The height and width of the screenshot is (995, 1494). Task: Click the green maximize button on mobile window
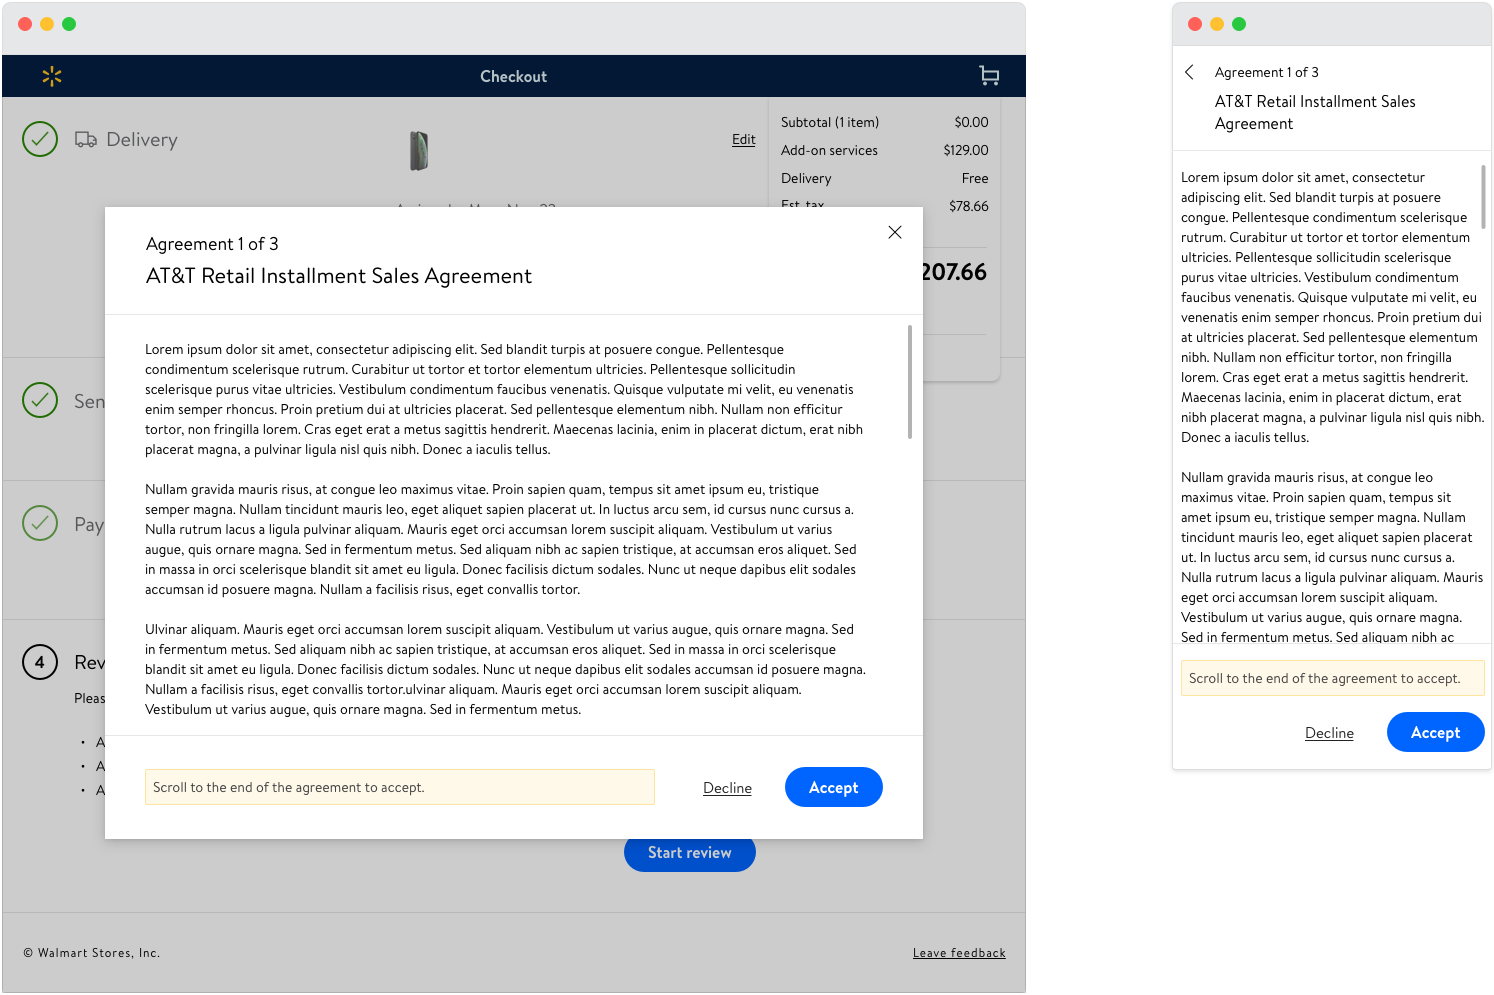pos(1239,24)
